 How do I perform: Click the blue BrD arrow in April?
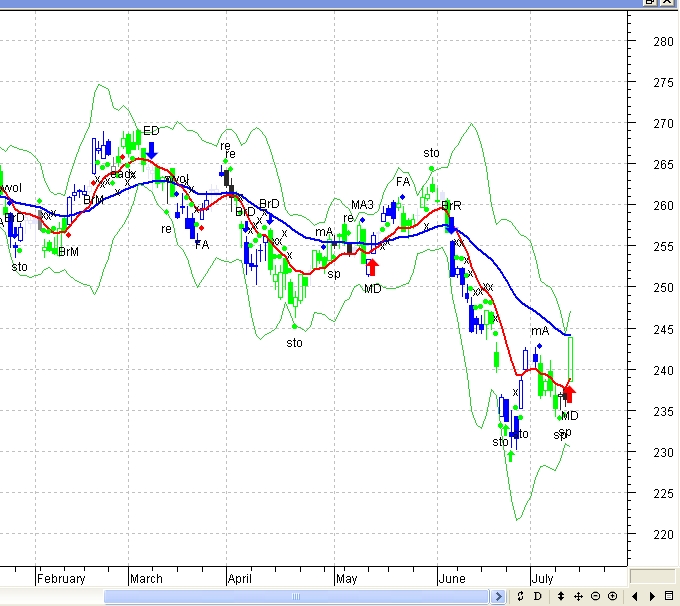coord(270,219)
